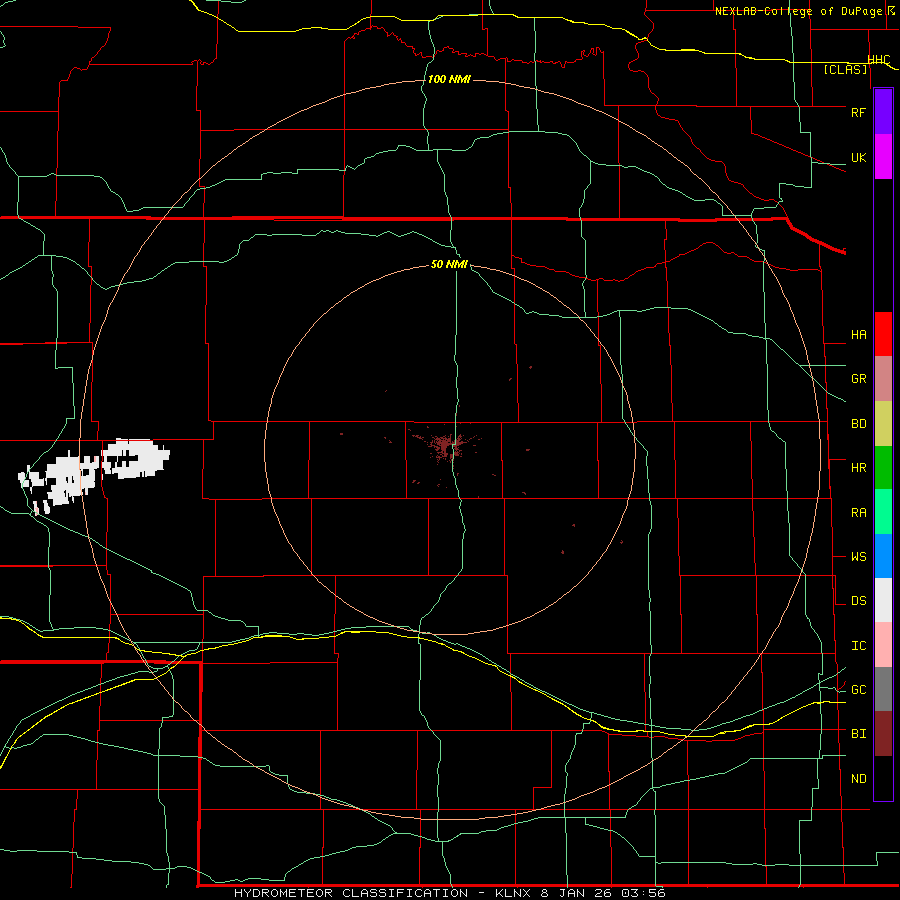Image resolution: width=900 pixels, height=900 pixels.
Task: Click the blue WS legend color swatch
Action: click(x=883, y=556)
